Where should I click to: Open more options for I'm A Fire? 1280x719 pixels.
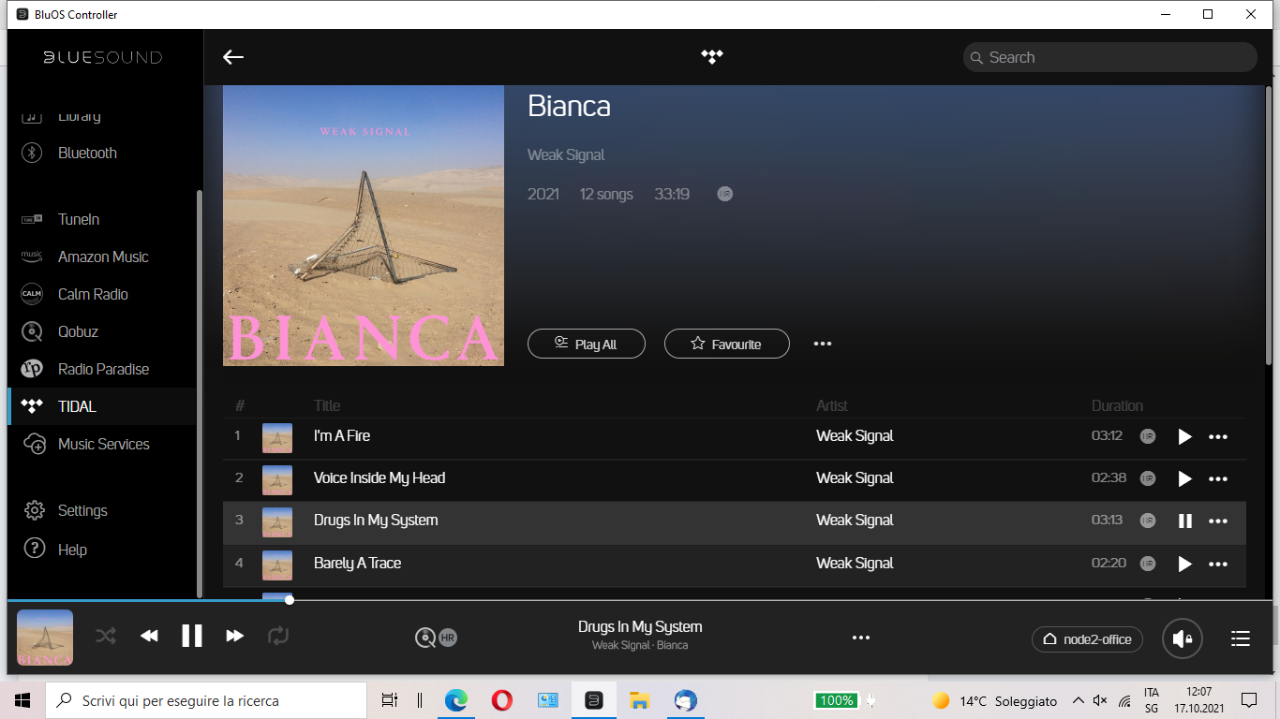pos(1218,436)
